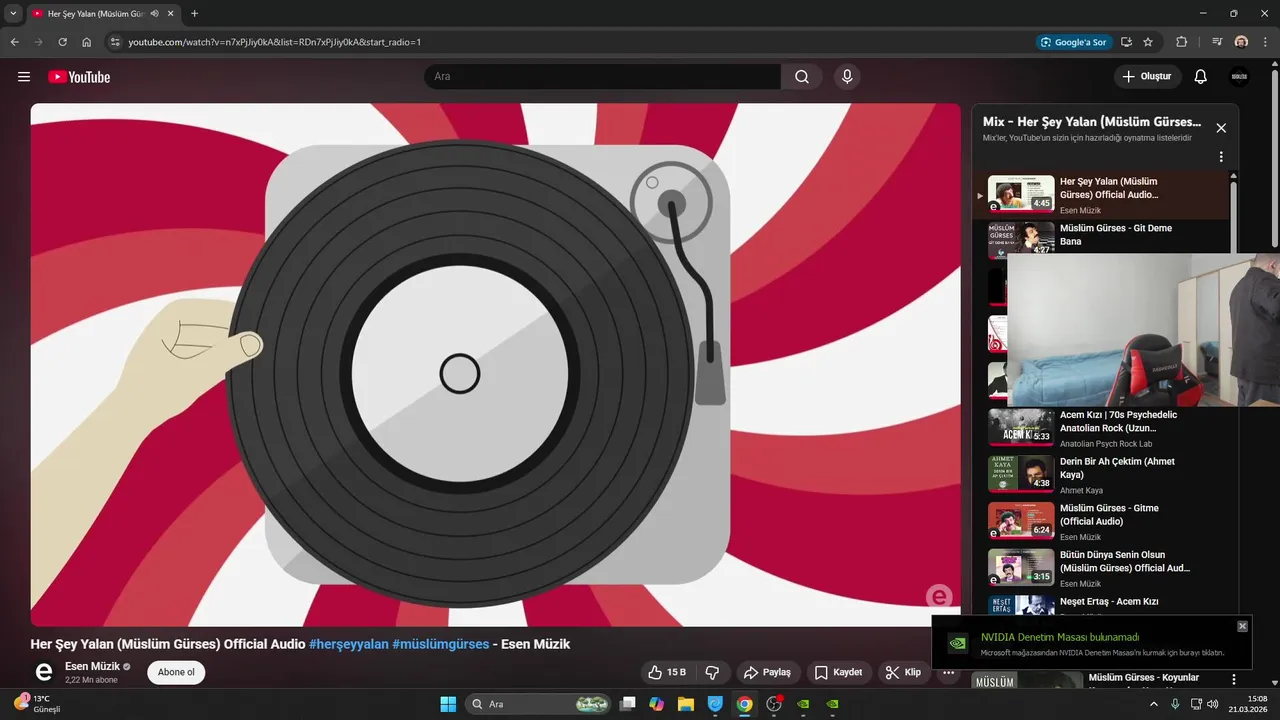
Task: Open the install-app icon in address bar
Action: [x=1126, y=42]
